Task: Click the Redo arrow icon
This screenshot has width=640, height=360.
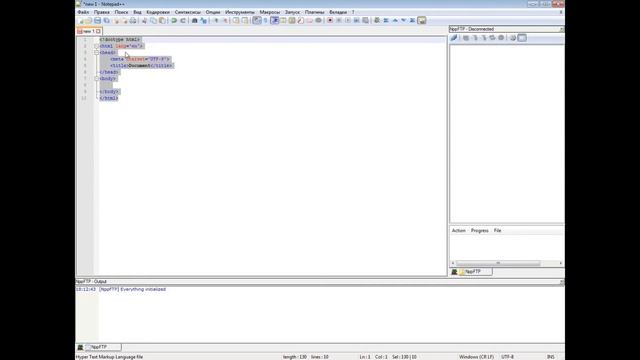Action: [183, 20]
